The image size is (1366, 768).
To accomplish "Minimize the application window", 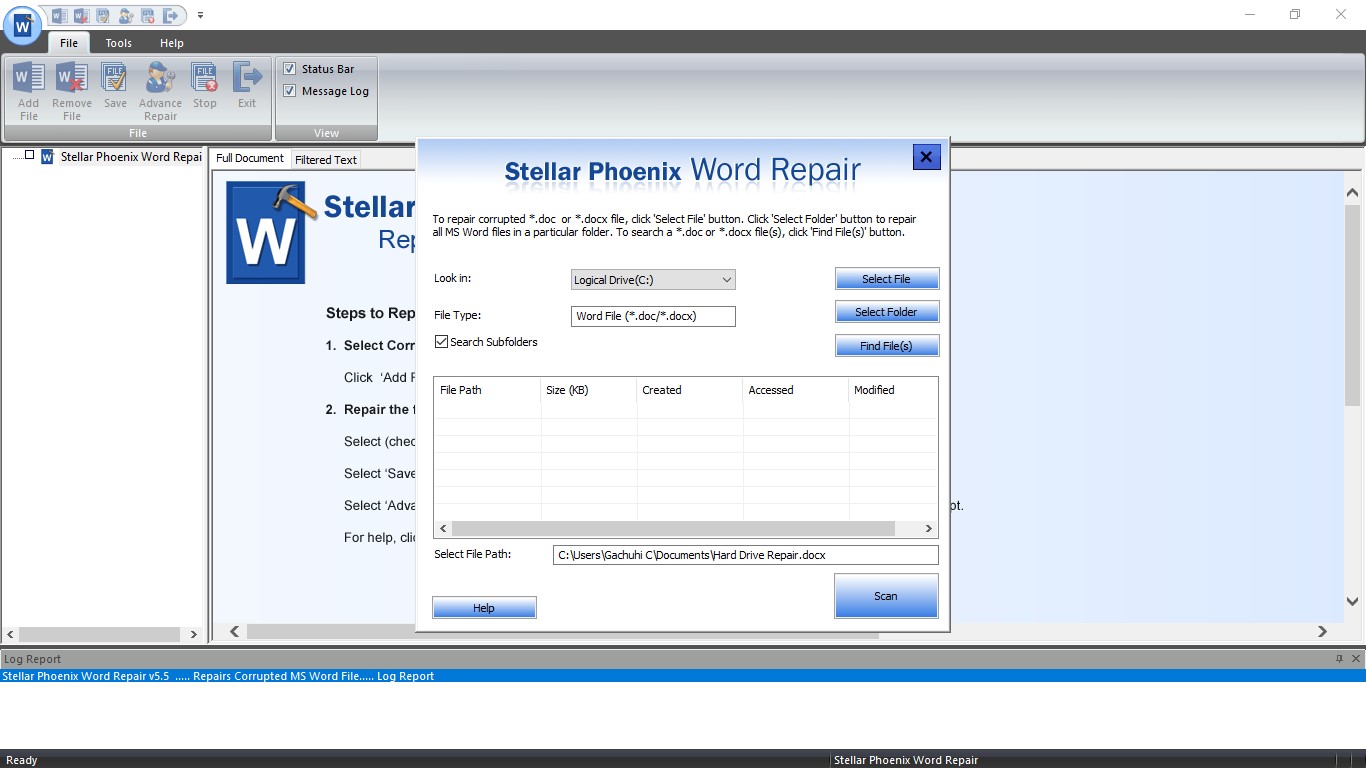I will (x=1251, y=14).
